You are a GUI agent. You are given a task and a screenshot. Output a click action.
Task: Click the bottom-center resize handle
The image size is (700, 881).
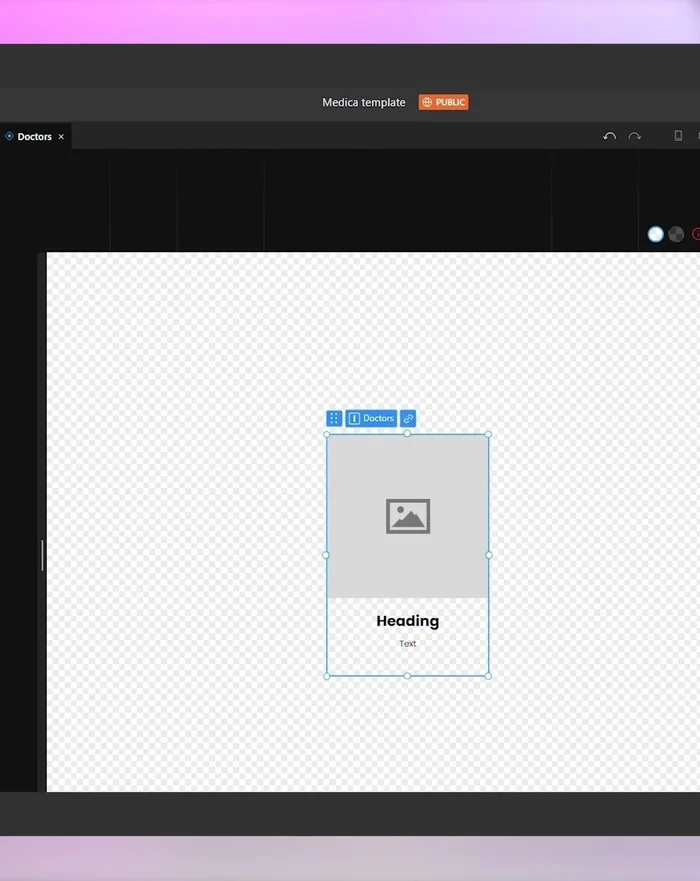407,676
